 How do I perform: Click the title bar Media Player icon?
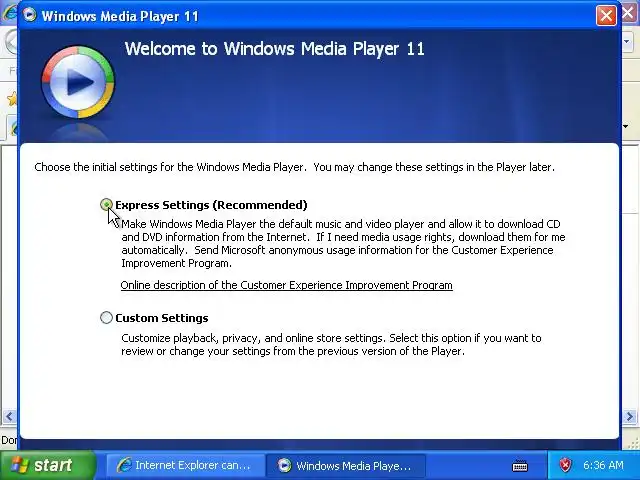(29, 15)
